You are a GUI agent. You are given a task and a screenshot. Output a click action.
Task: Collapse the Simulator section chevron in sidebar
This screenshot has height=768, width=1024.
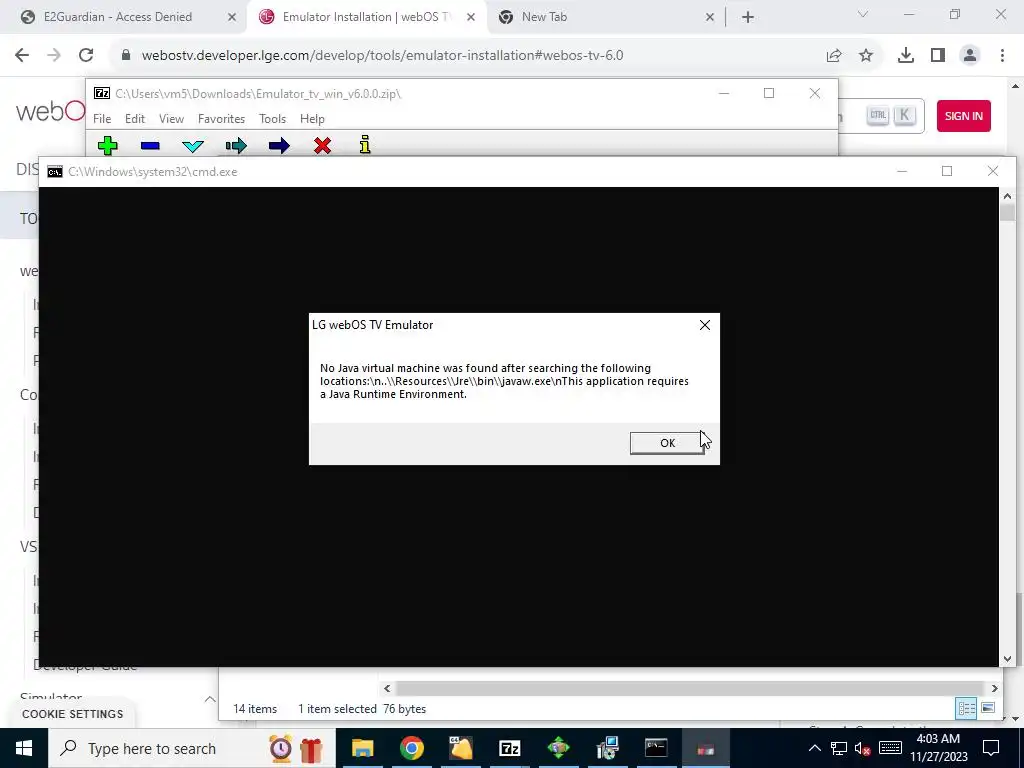[x=210, y=699]
